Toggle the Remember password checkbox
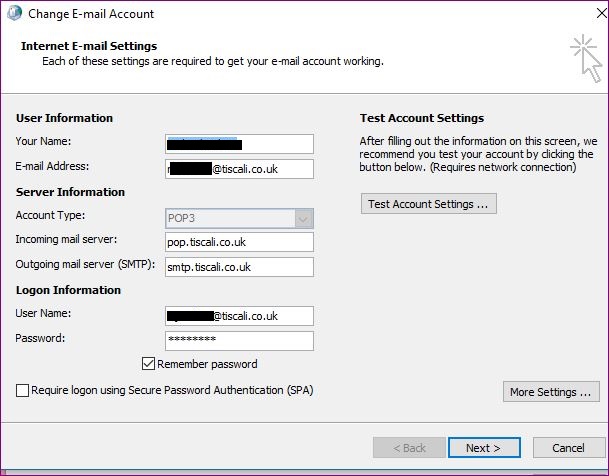This screenshot has width=609, height=476. pyautogui.click(x=149, y=364)
